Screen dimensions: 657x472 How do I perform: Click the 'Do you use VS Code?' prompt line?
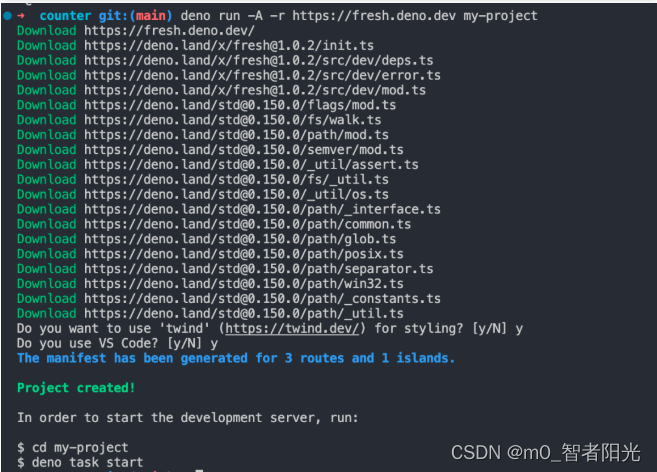117,343
